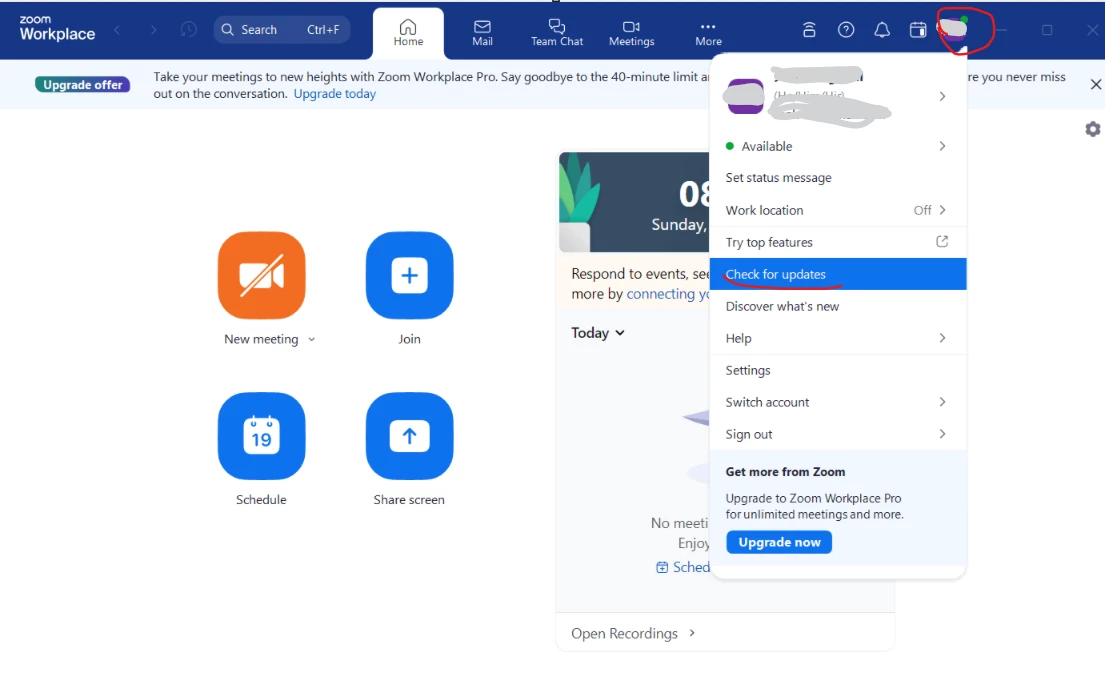
Task: Open the More tab
Action: (x=708, y=32)
